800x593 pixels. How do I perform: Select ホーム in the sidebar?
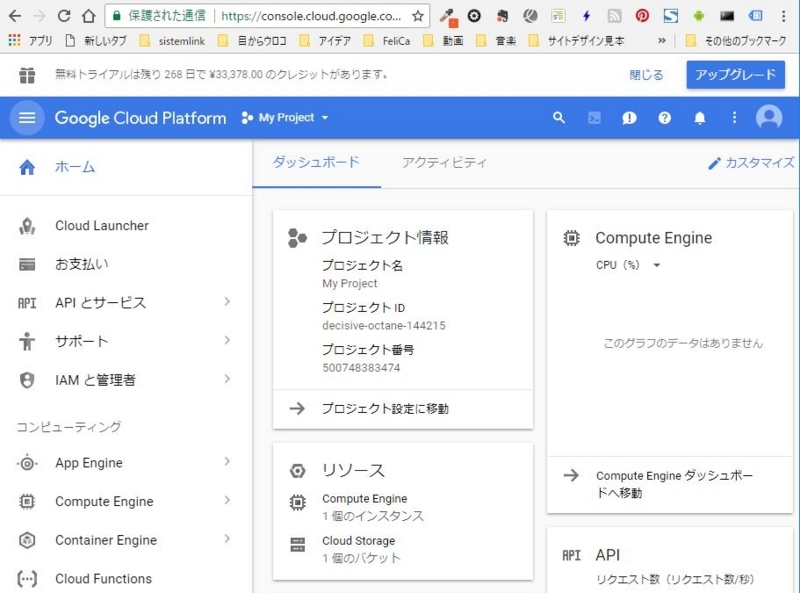point(76,167)
